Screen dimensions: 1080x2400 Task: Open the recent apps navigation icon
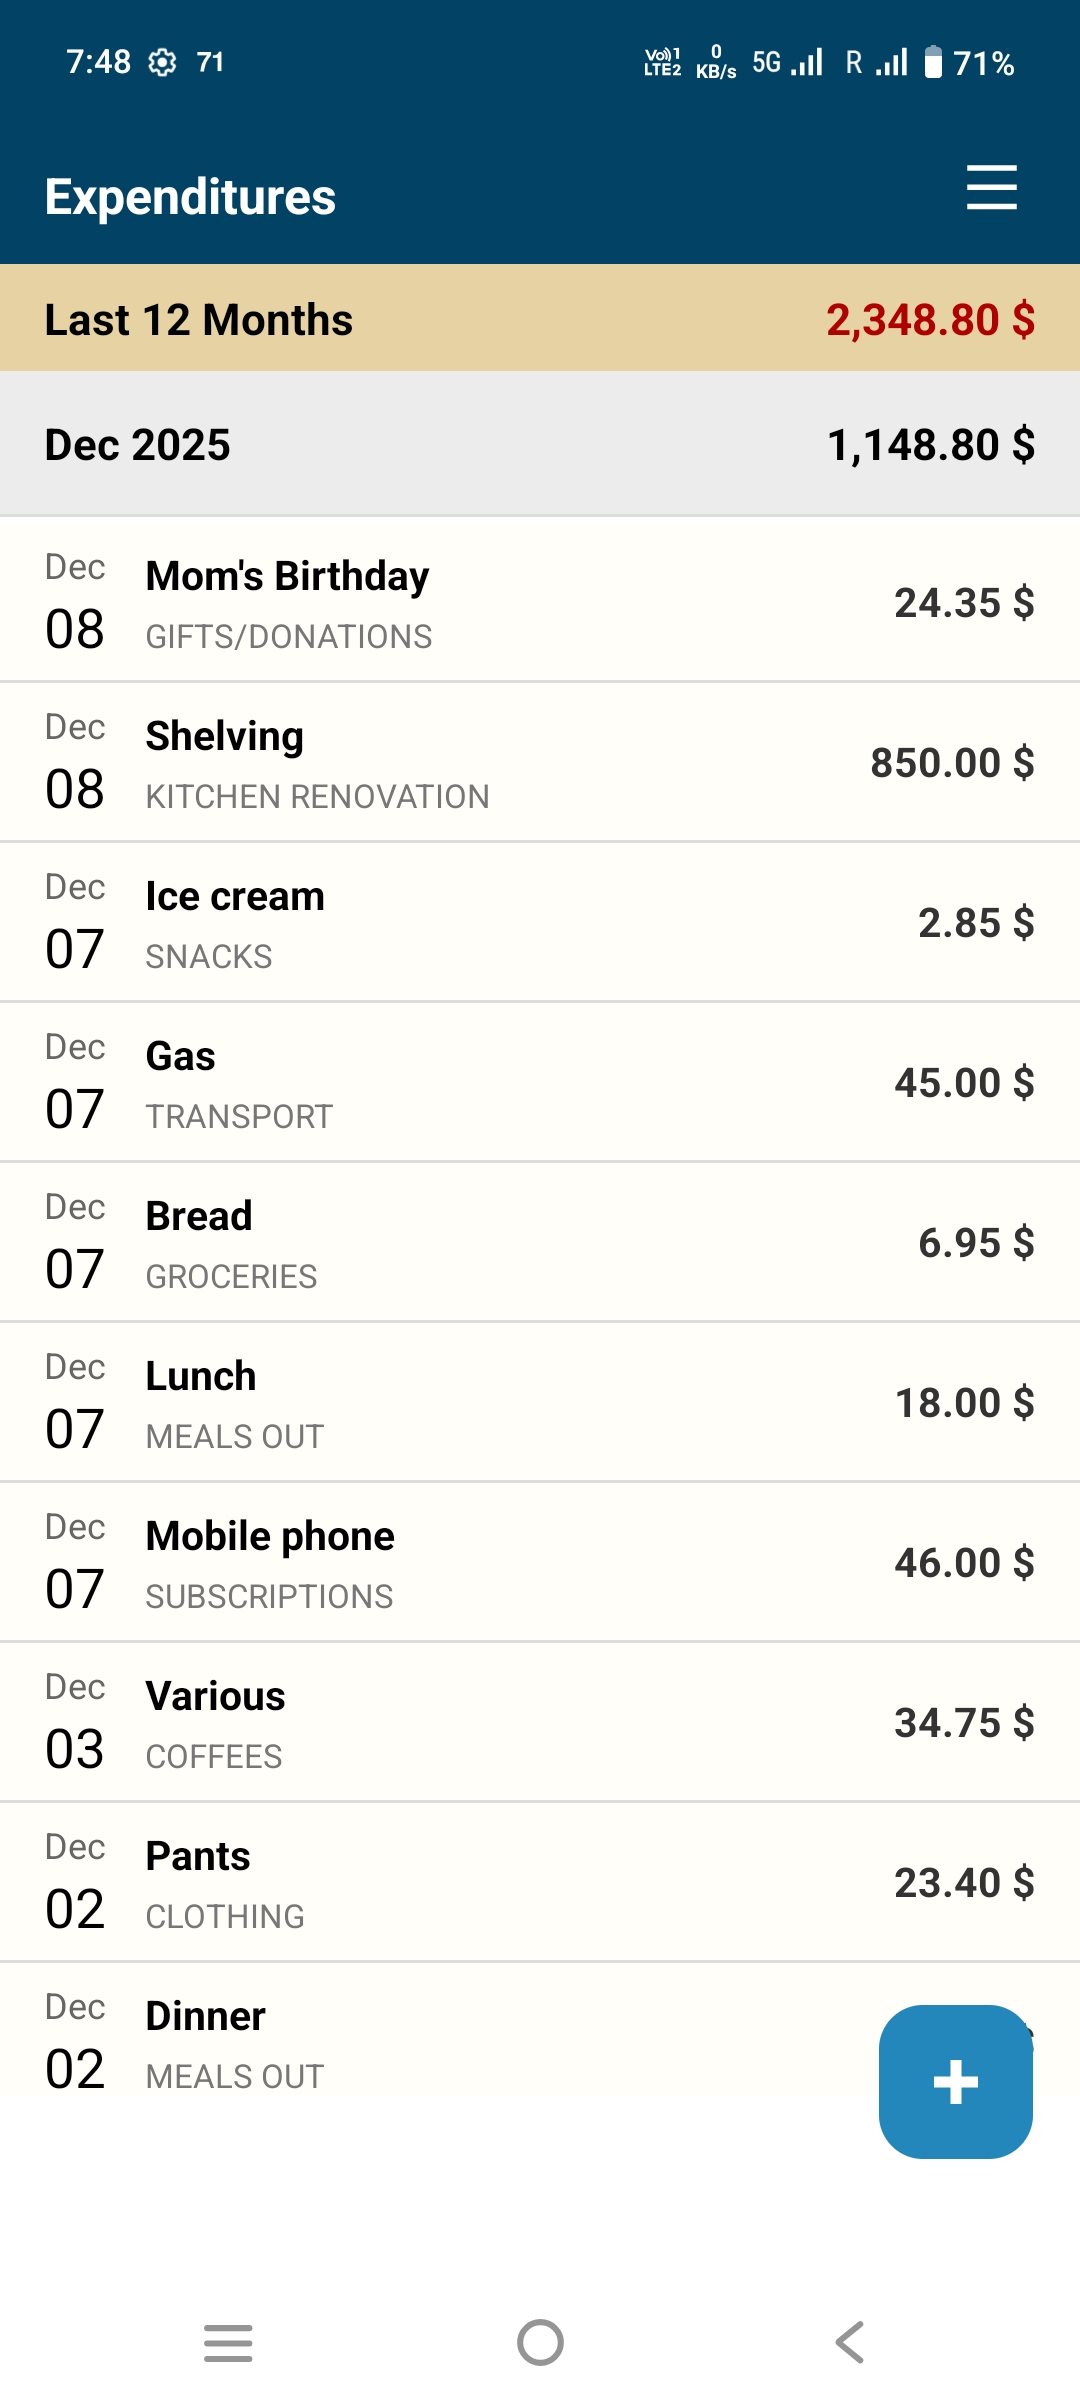(228, 2342)
